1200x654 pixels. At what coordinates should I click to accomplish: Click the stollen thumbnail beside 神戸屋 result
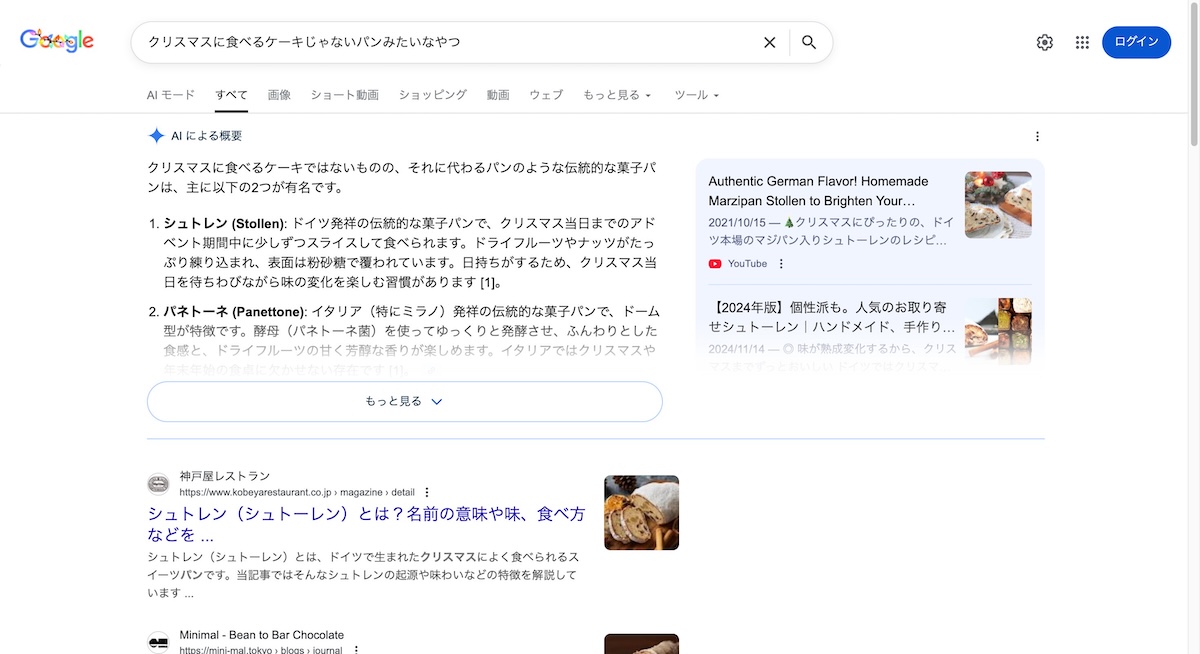coord(641,512)
